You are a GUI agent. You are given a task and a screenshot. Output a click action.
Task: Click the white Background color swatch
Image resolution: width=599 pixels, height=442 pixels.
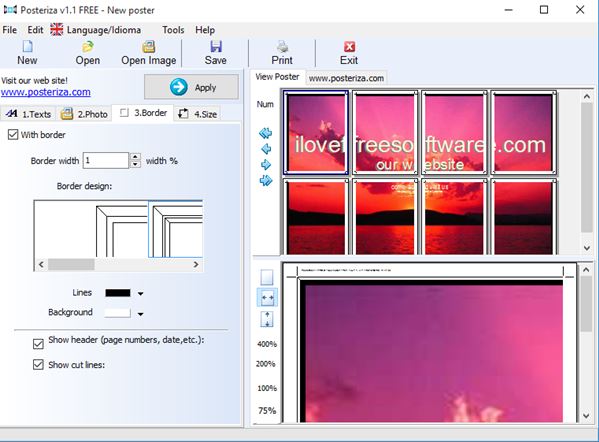pyautogui.click(x=118, y=313)
